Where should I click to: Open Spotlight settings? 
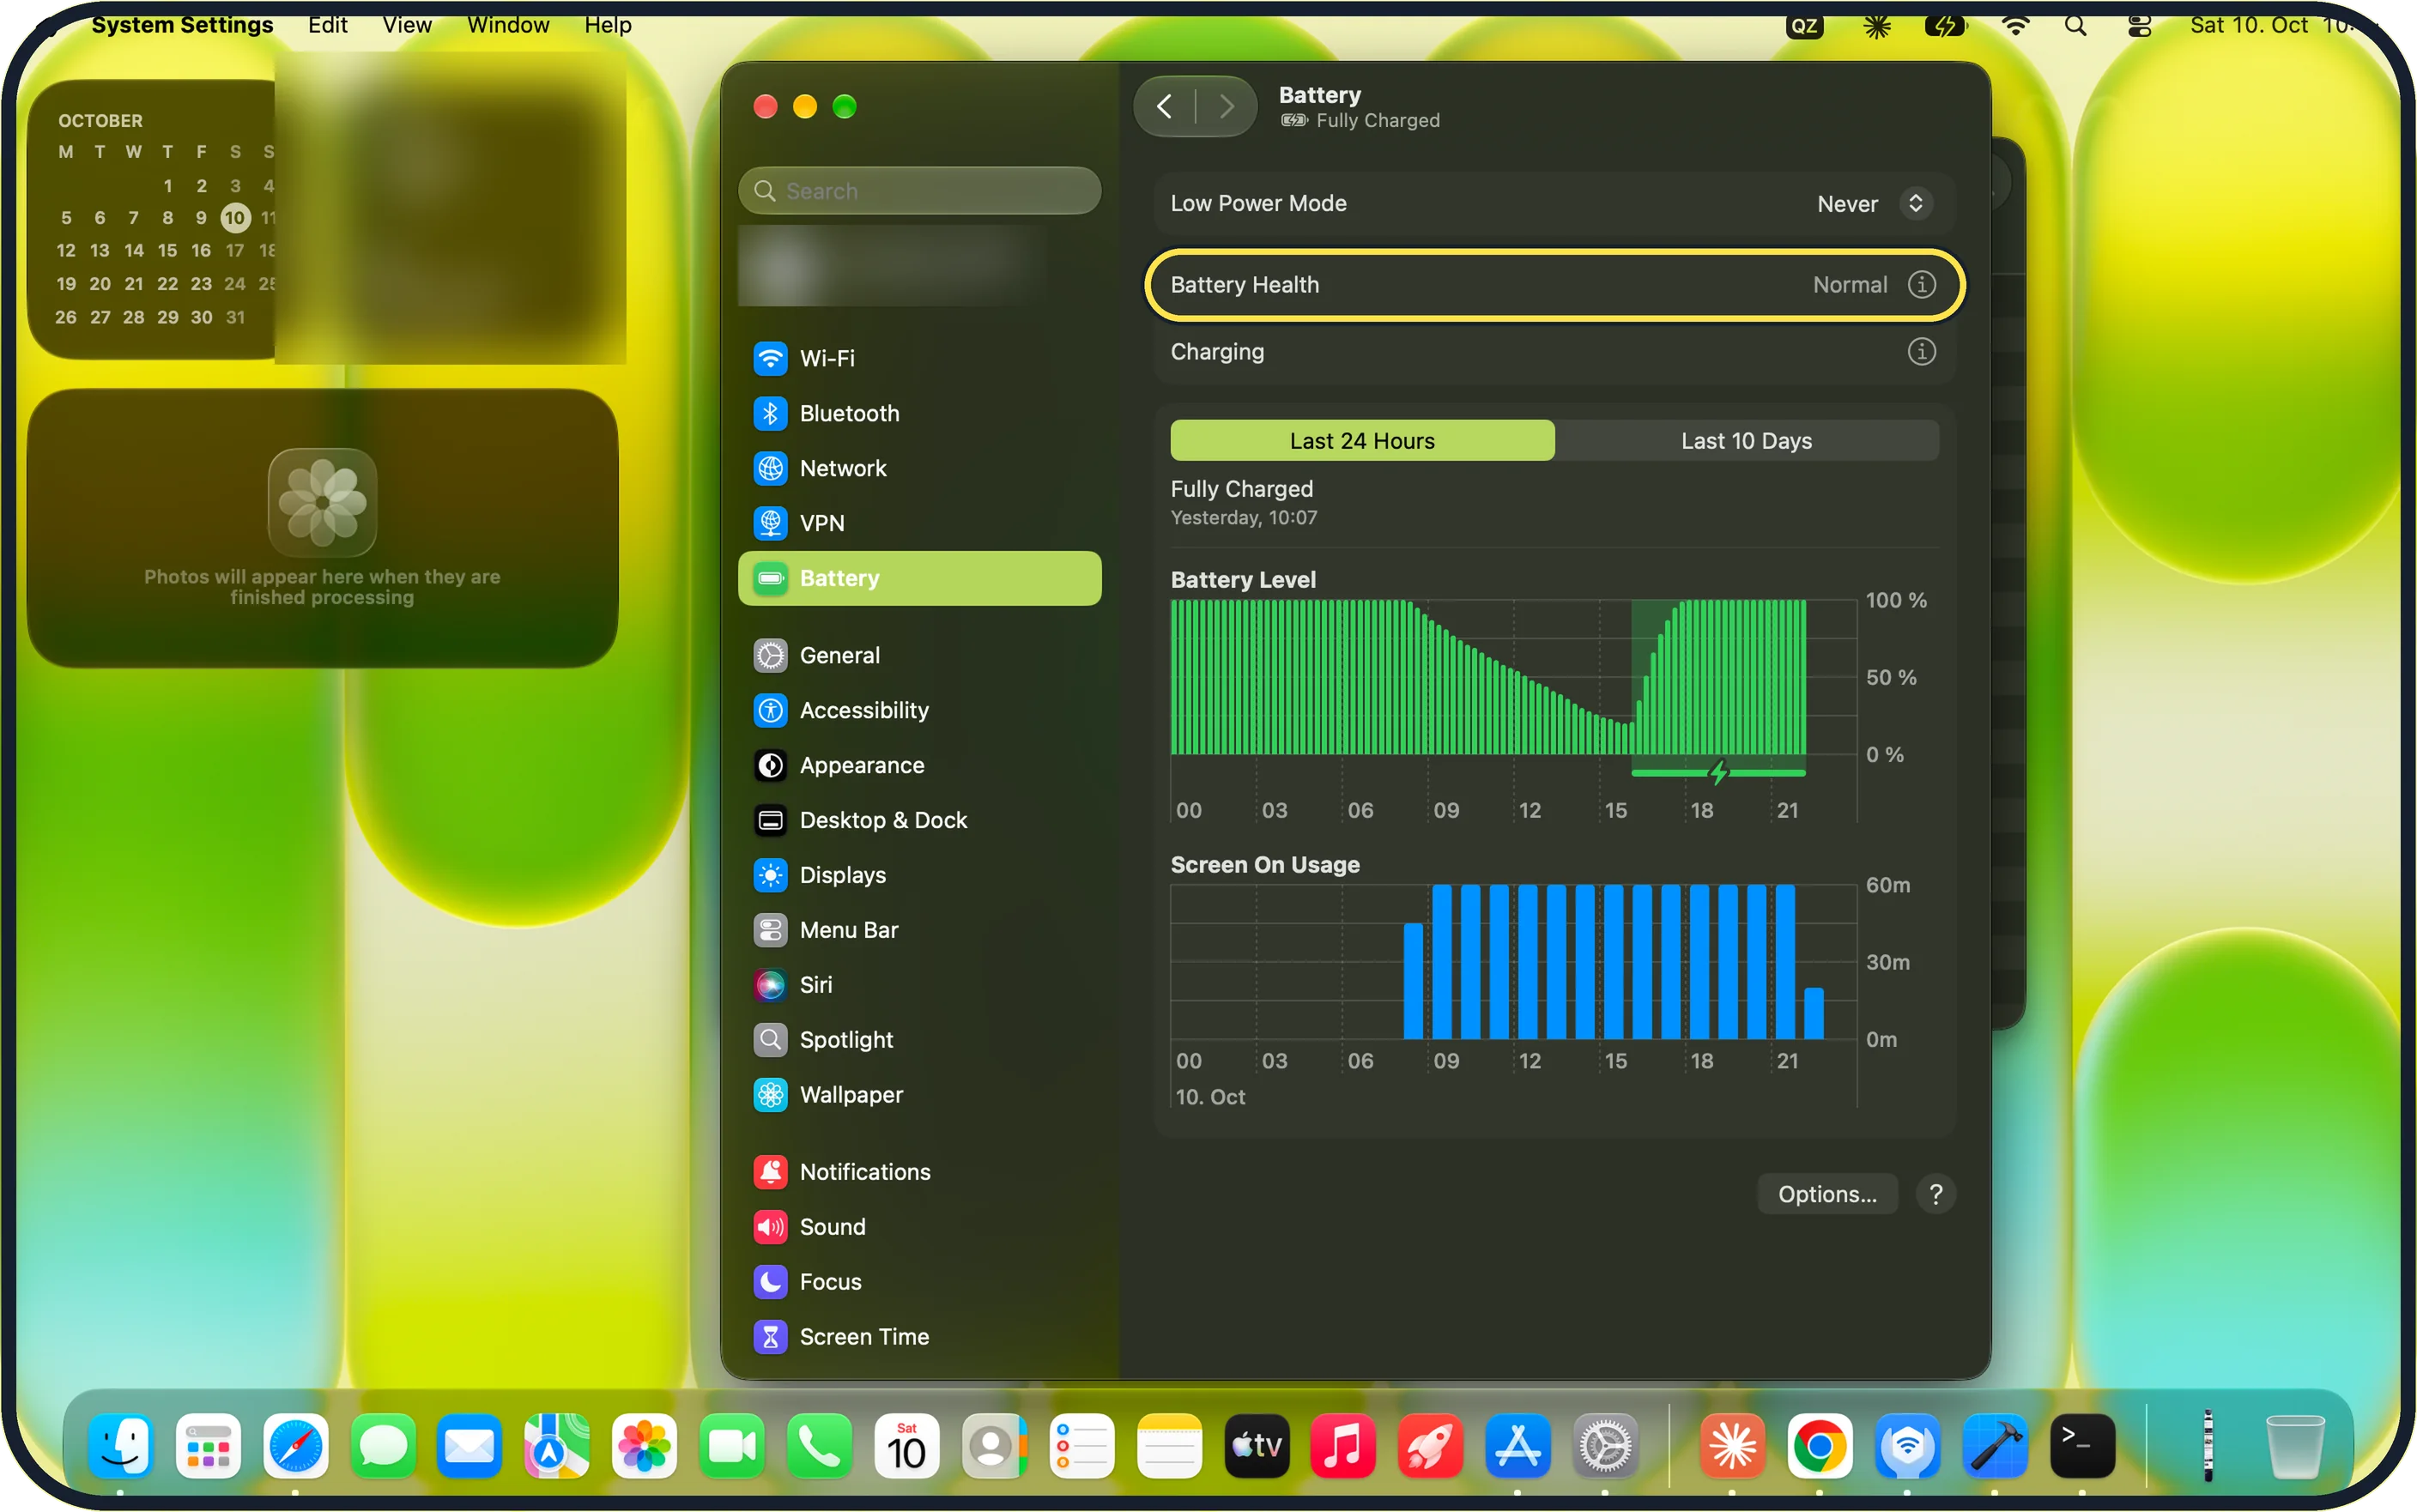919,1040
